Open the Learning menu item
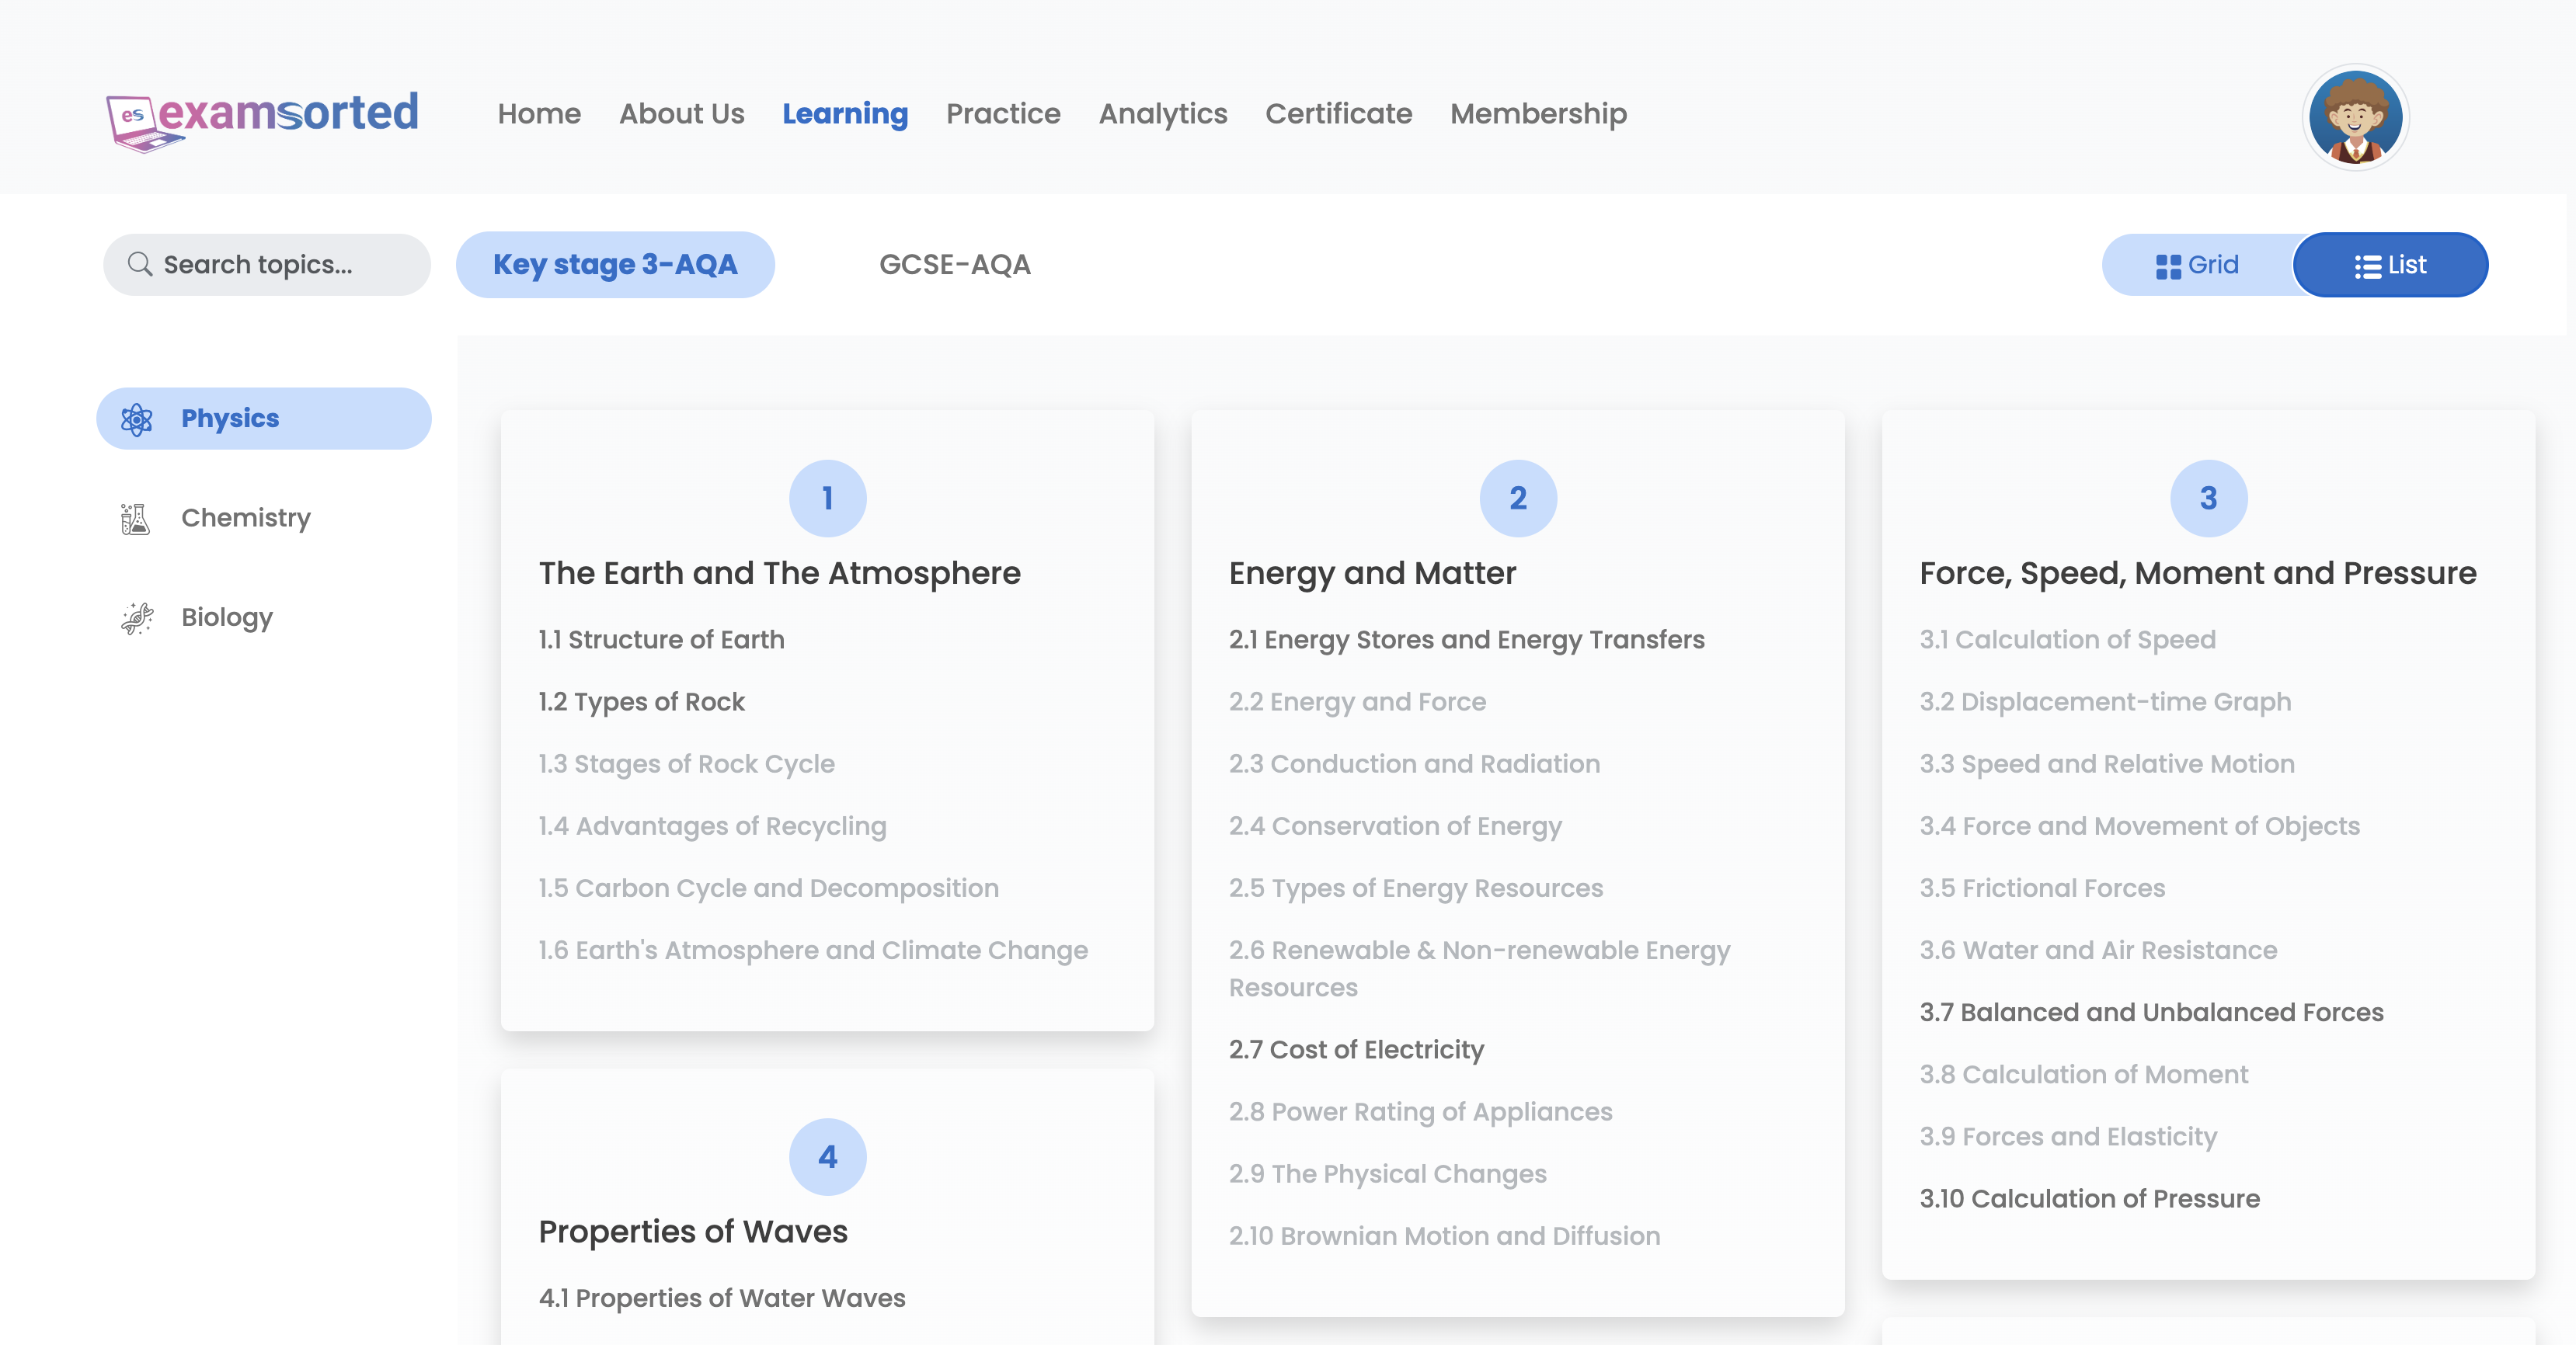Viewport: 2576px width, 1345px height. [845, 114]
